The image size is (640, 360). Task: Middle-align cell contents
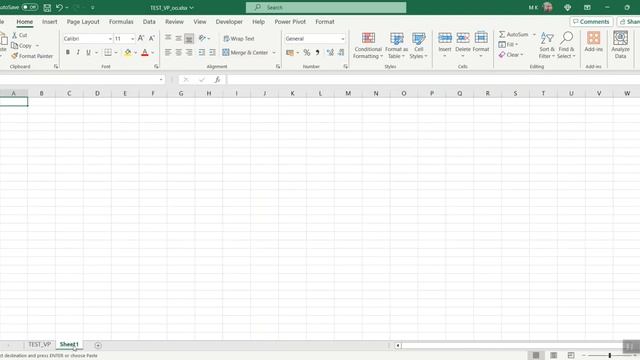pos(178,38)
